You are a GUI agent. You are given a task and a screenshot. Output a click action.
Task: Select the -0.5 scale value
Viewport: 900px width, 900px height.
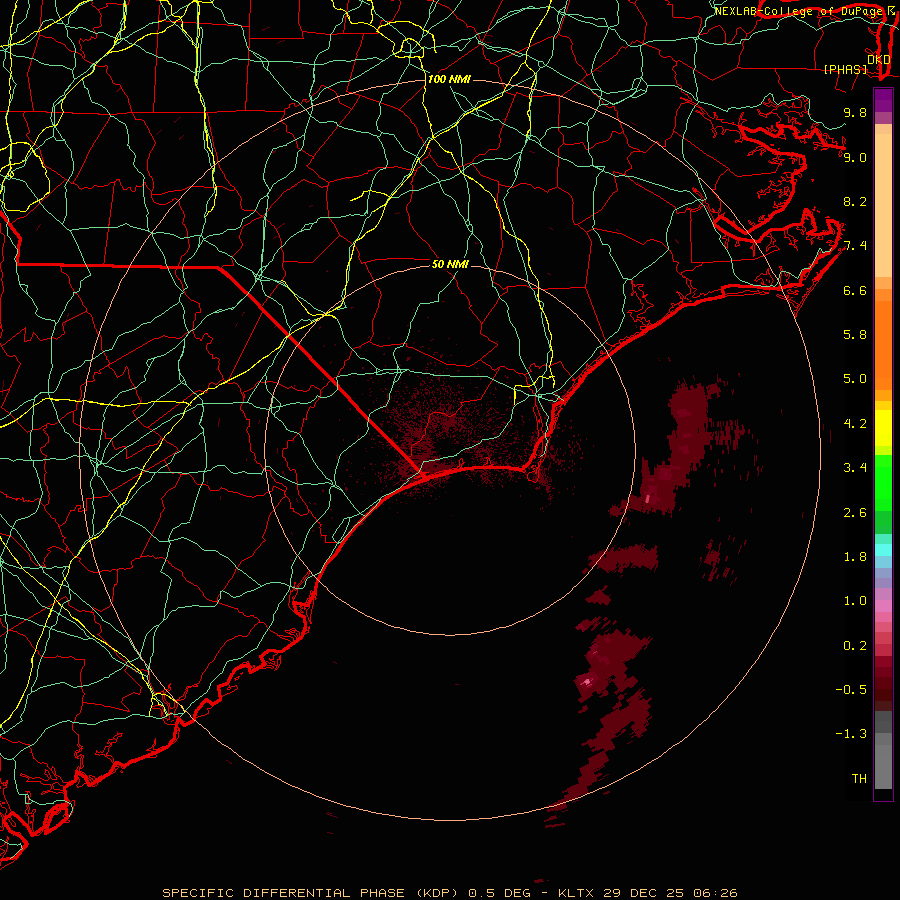(x=851, y=690)
